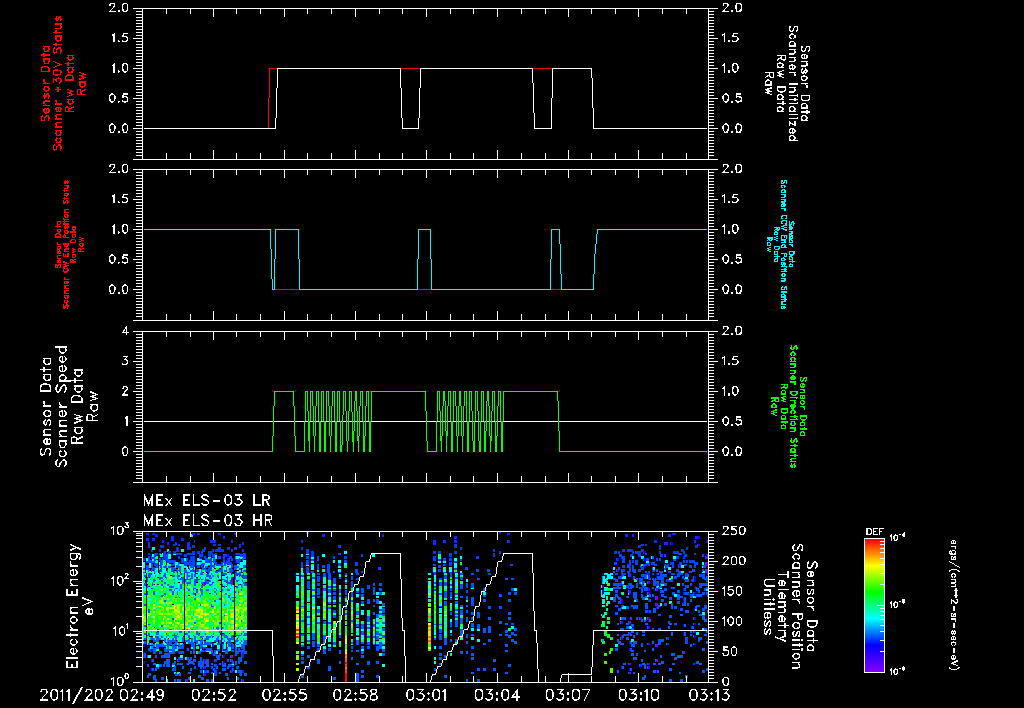The width and height of the screenshot is (1024, 708).
Task: Click the bottom exponent label of the color bar
Action: pos(897,670)
